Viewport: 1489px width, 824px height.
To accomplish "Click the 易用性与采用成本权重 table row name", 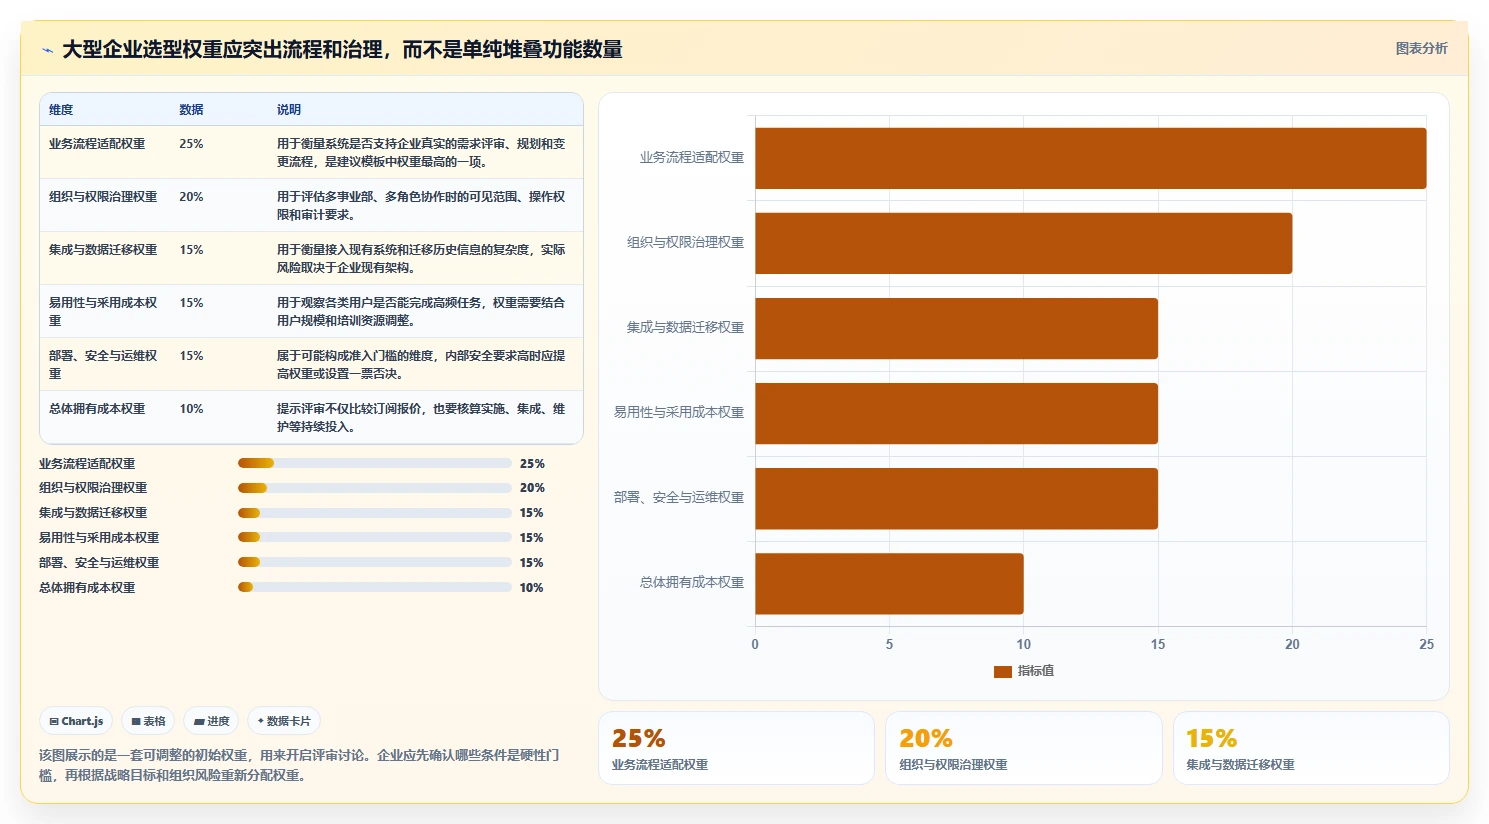I will pos(104,312).
